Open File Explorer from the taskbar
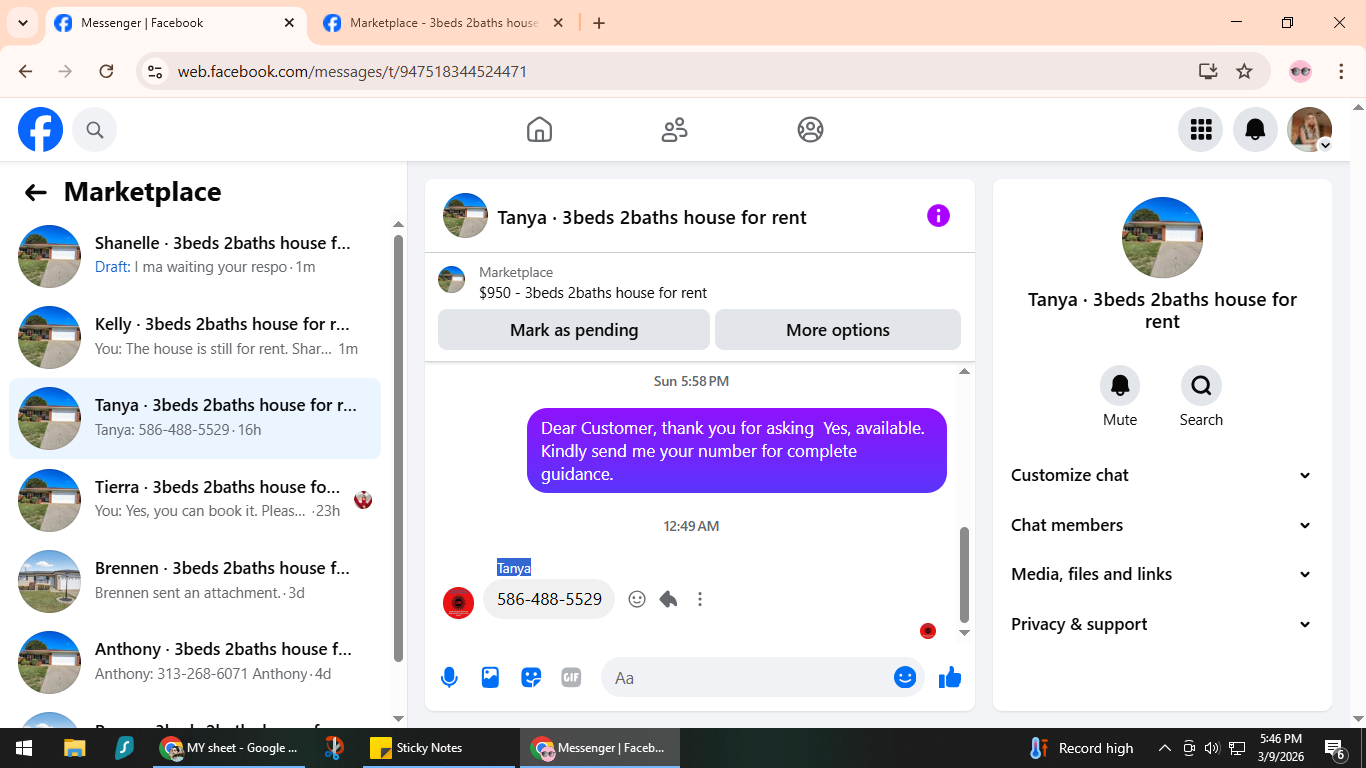The width and height of the screenshot is (1366, 768). (75, 748)
